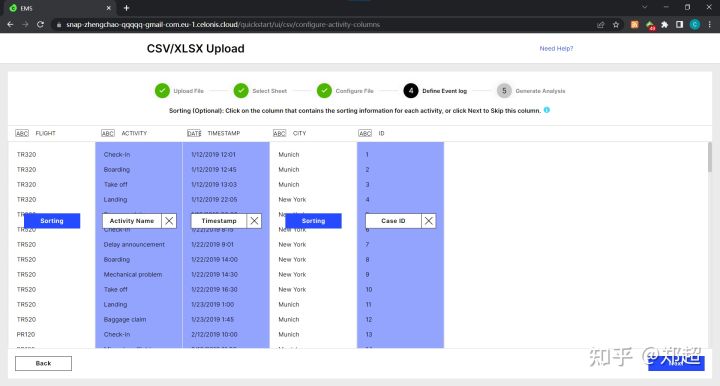720x386 pixels.
Task: Select the 2/12/2019 10:00 timestamp cell
Action: [214, 335]
